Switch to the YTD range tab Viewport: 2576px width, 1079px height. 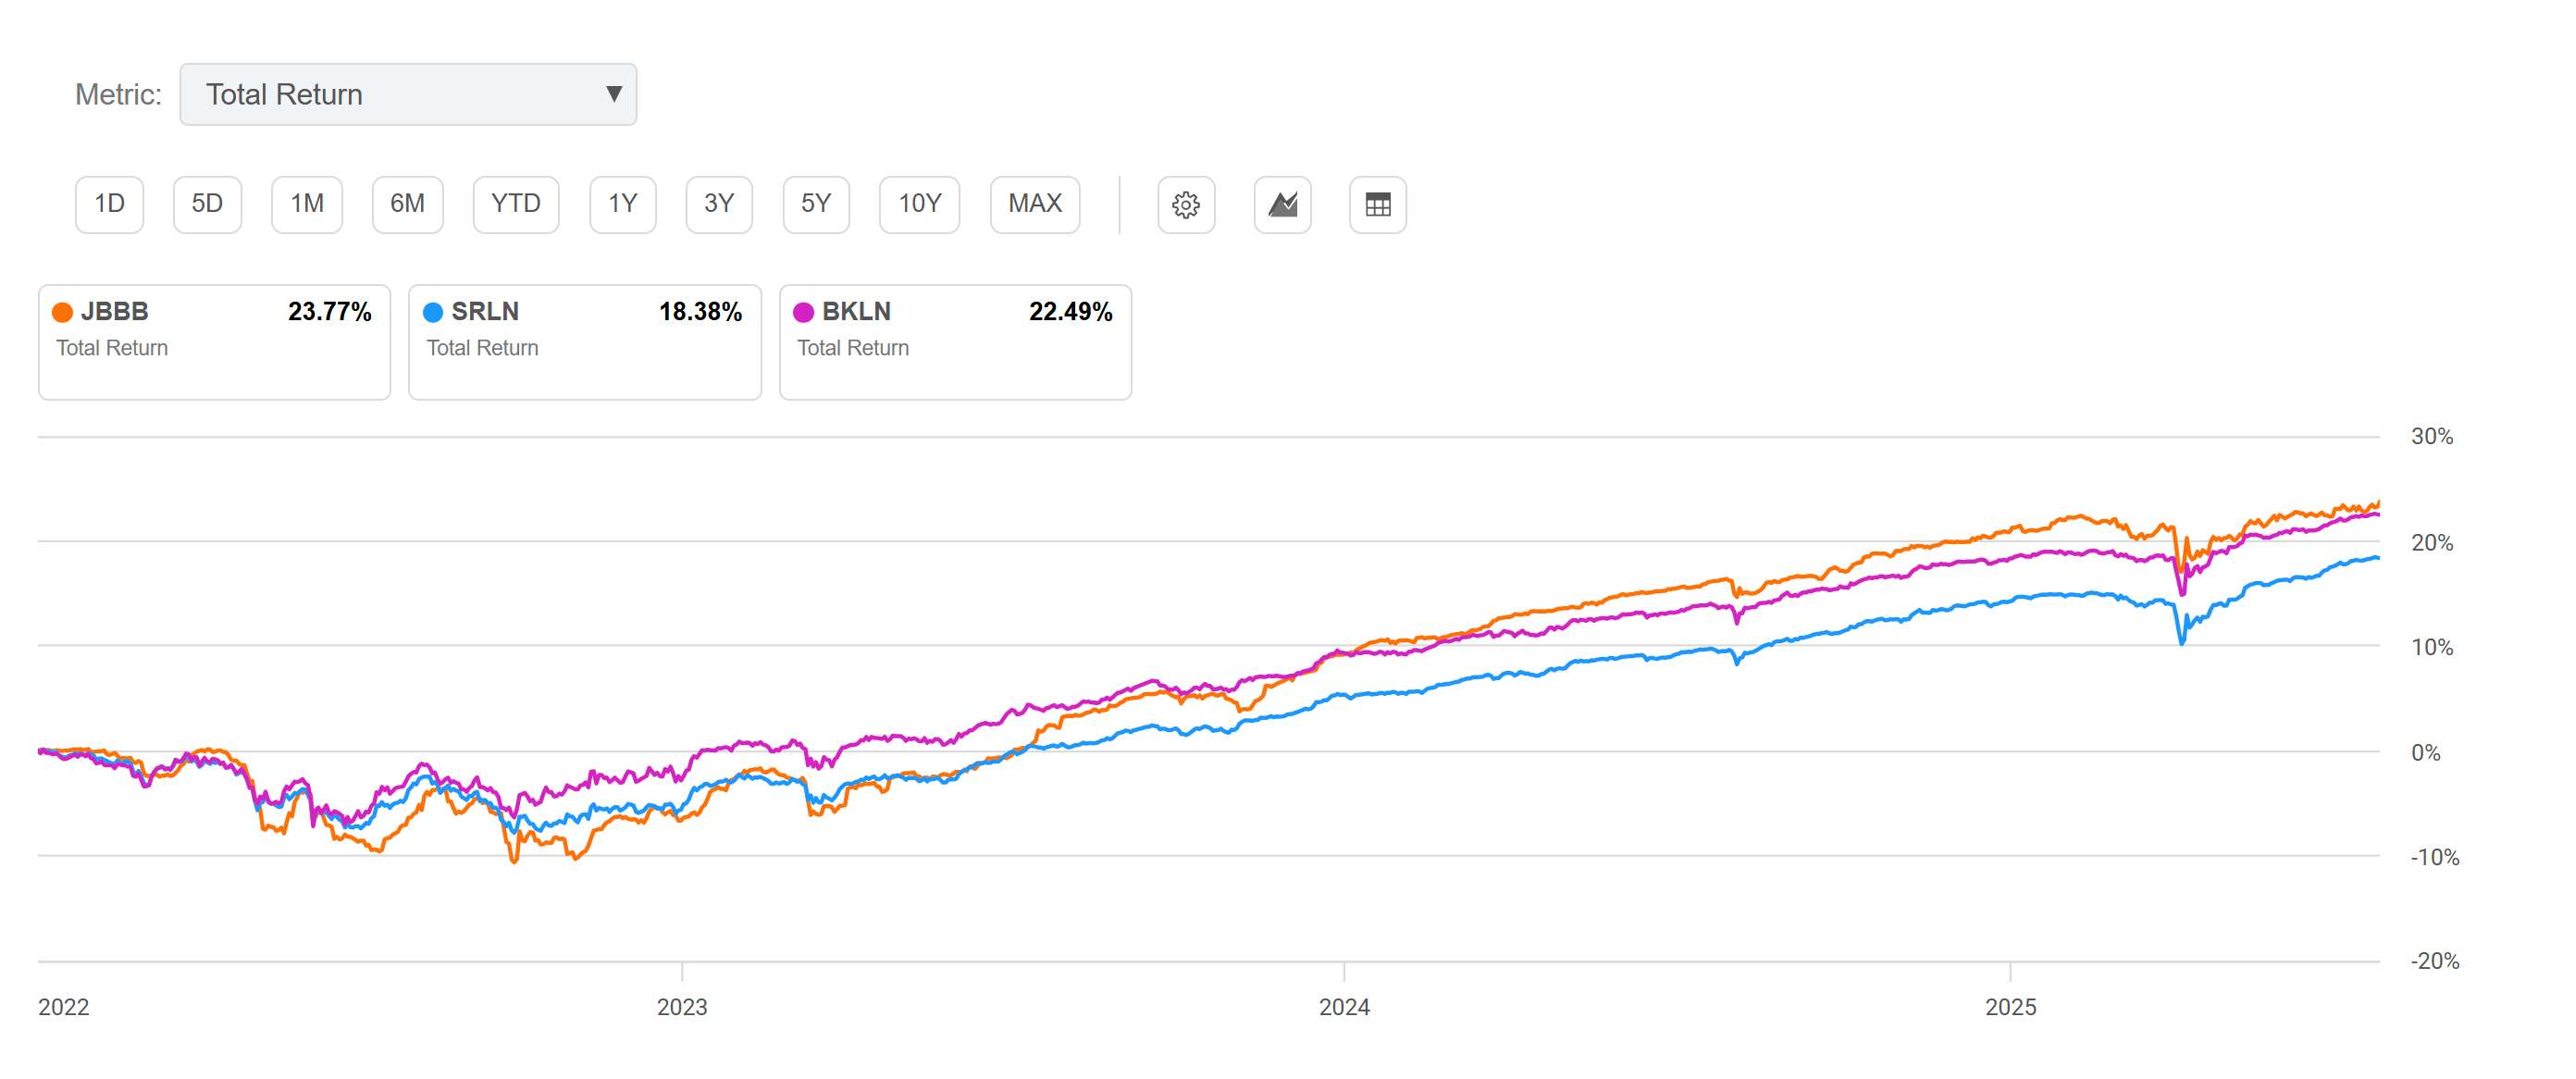(515, 204)
